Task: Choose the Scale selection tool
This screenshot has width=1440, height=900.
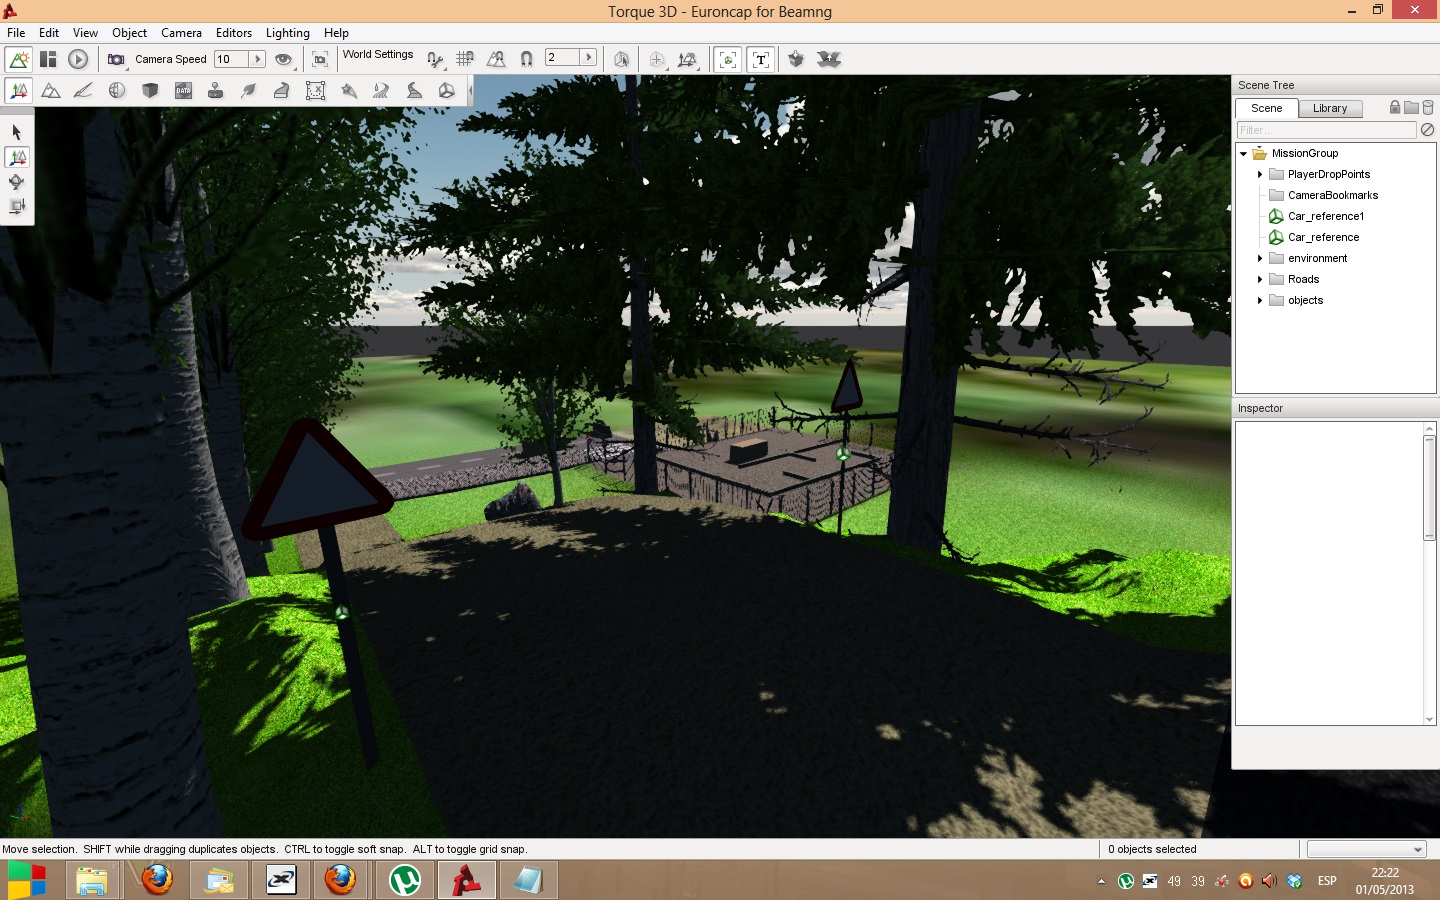Action: 17,206
